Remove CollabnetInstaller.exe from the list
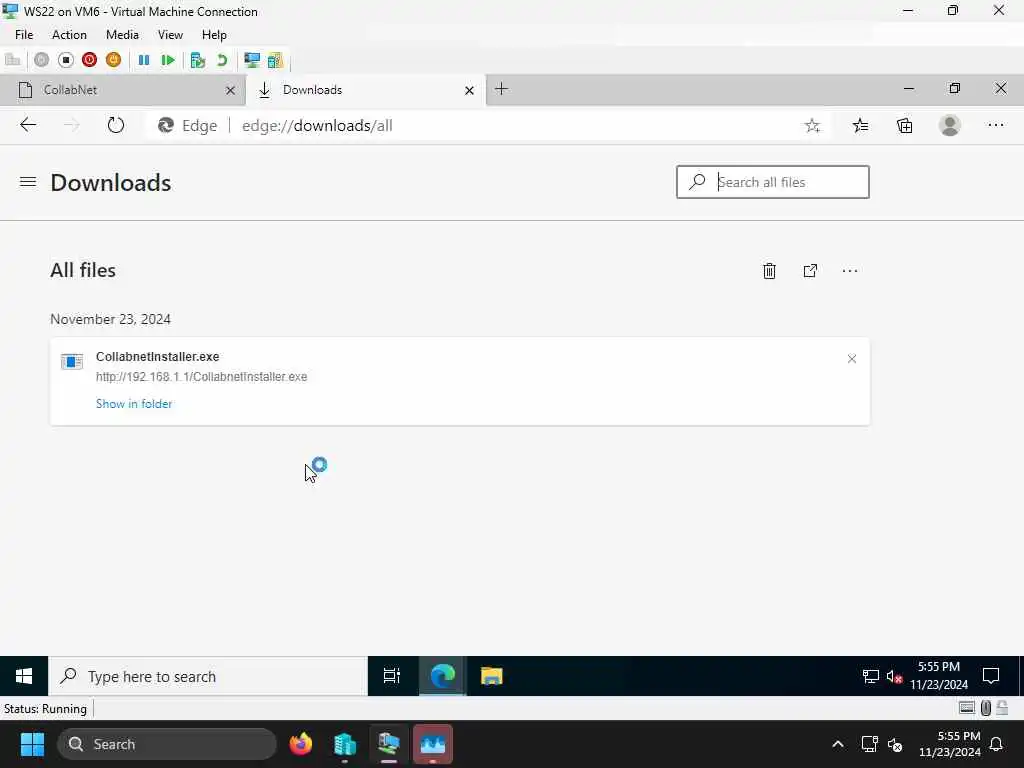Screen dimensions: 1024x768 click(852, 359)
